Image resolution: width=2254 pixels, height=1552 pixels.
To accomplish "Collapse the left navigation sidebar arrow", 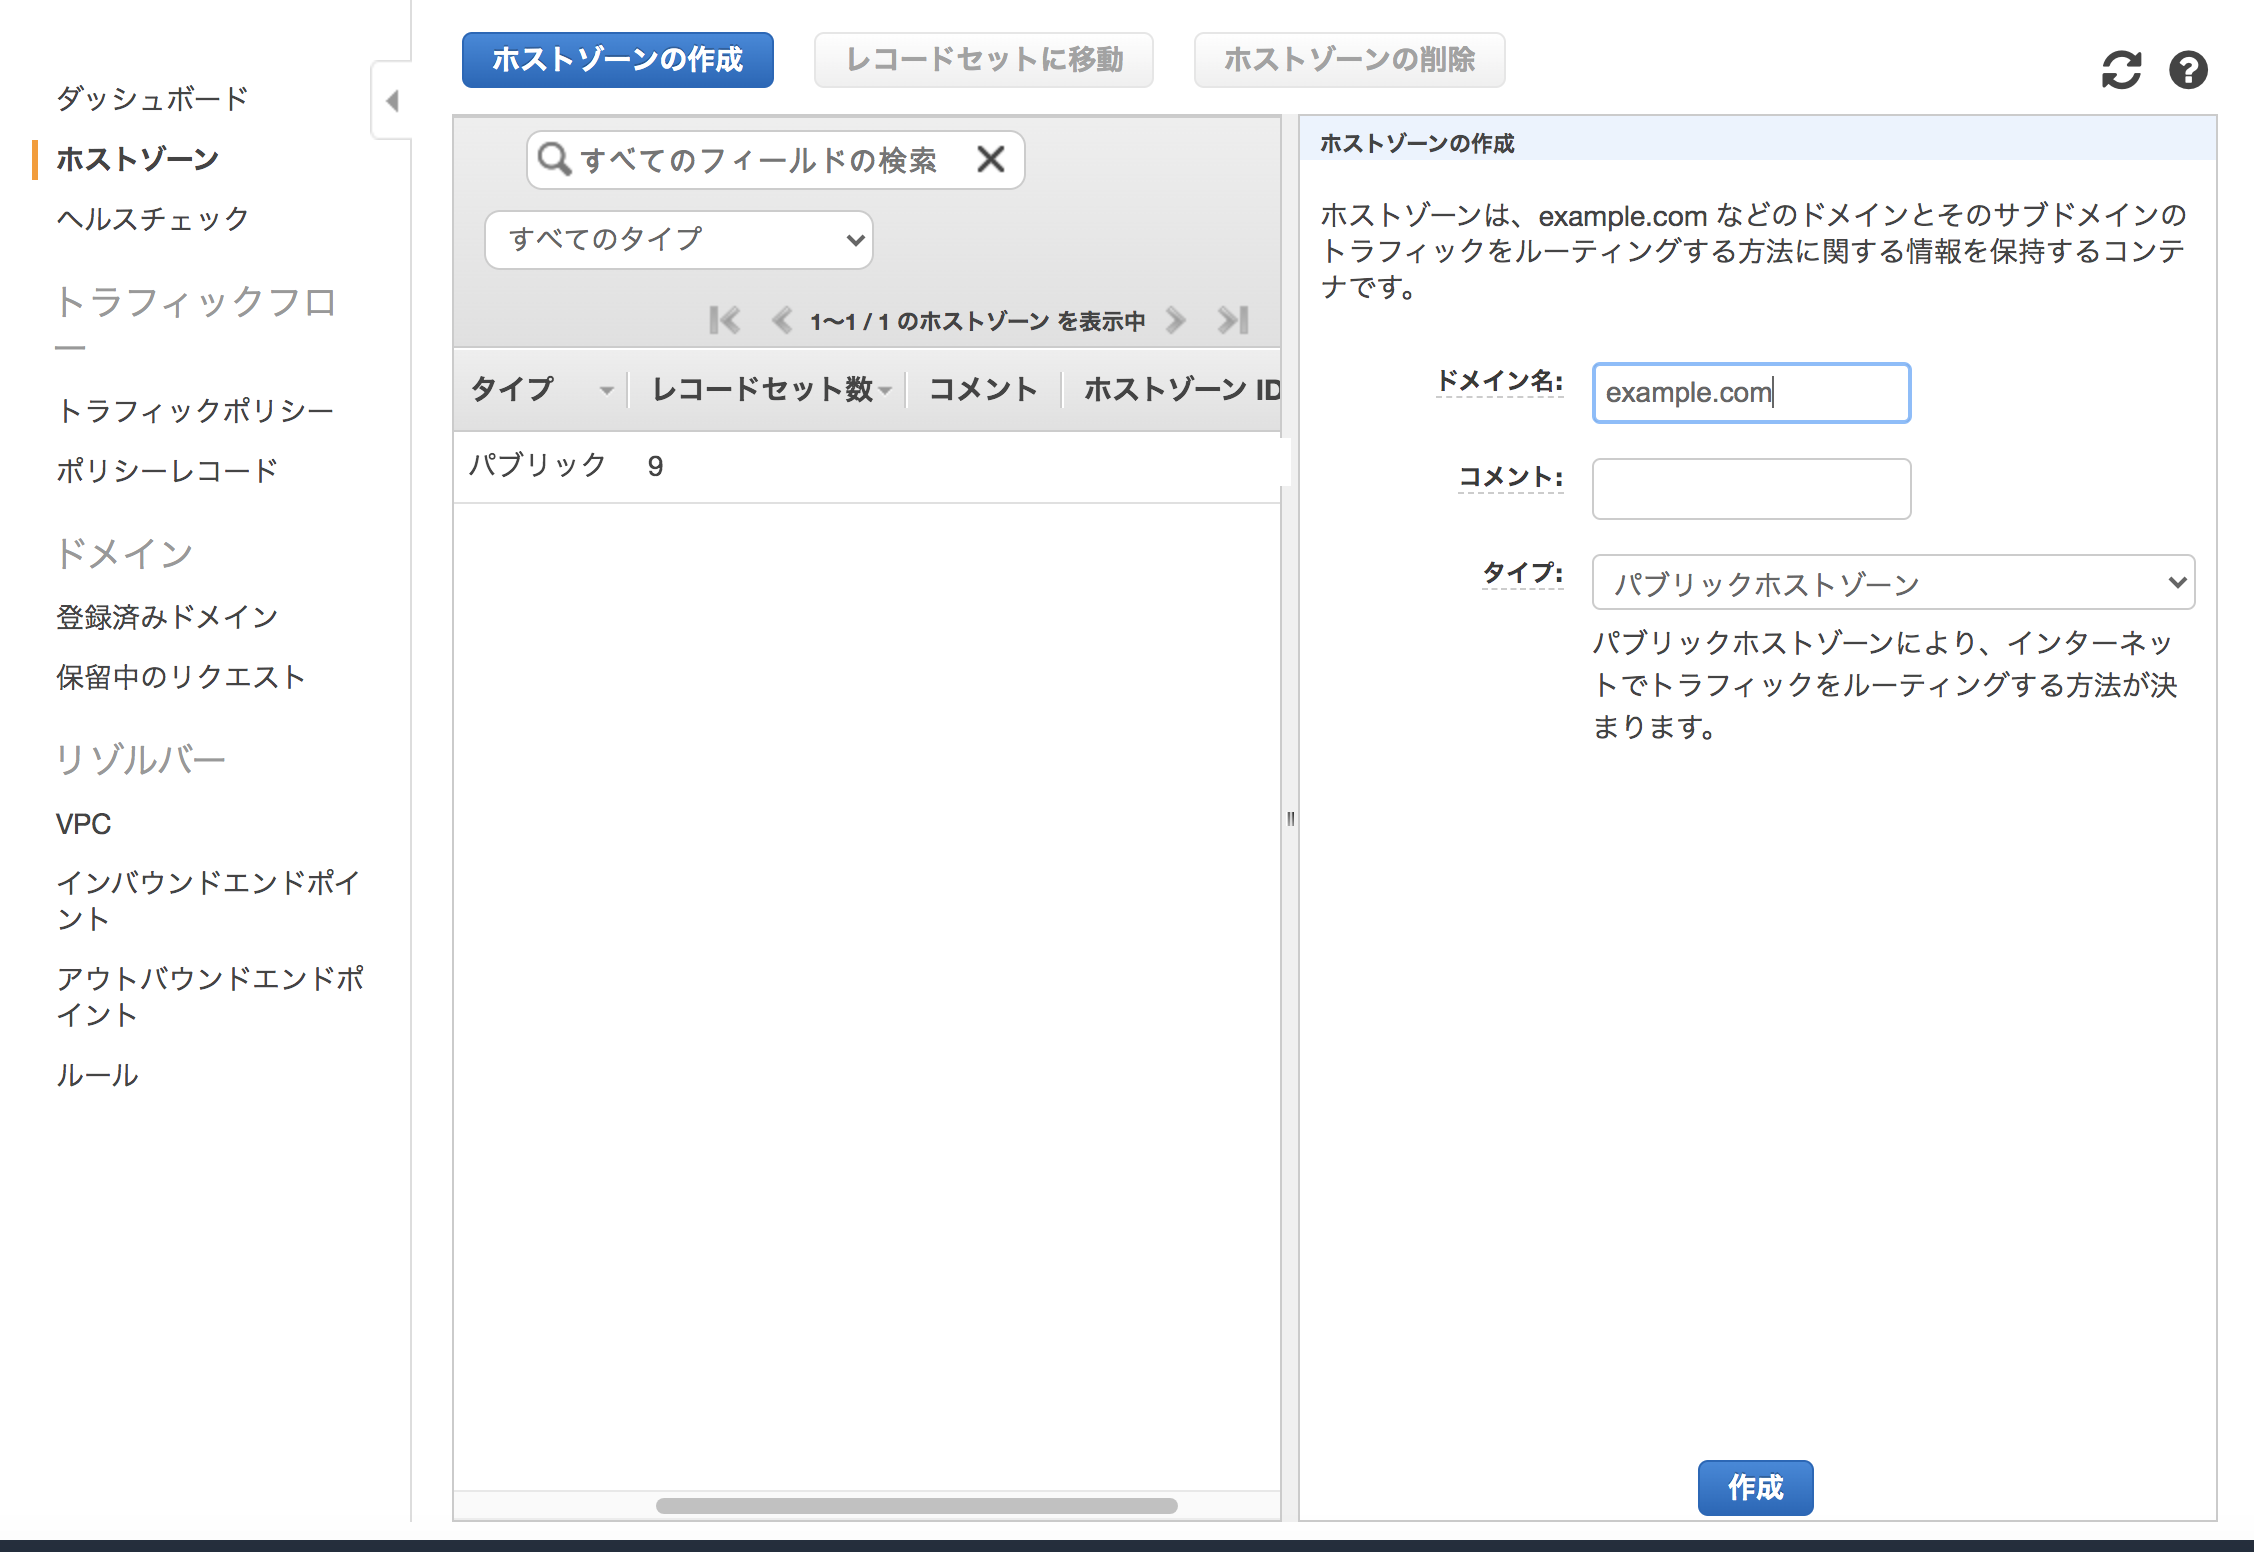I will pos(392,100).
